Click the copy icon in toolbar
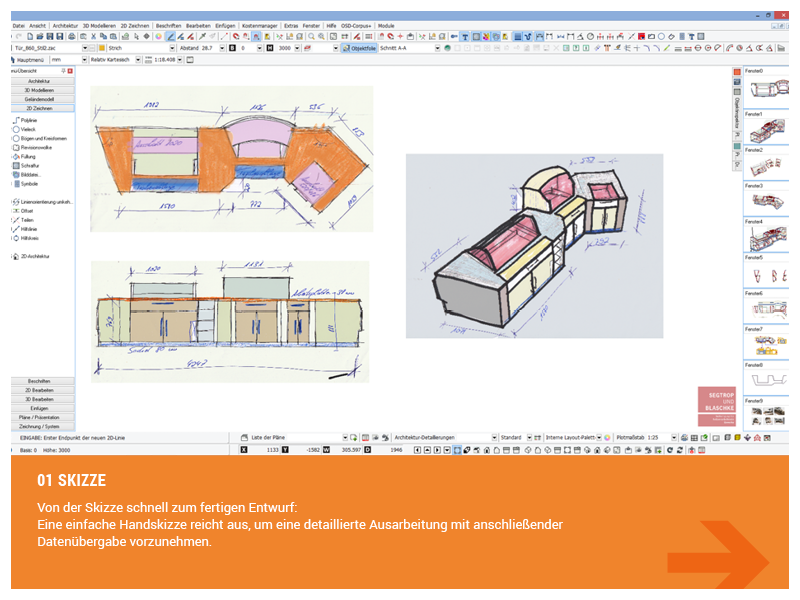800x600 pixels. pos(103,36)
